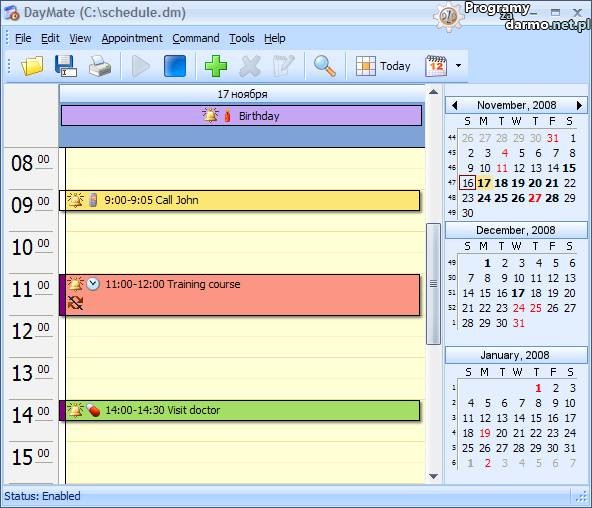
Task: Click the 15:00 time slot label
Action: pos(30,457)
